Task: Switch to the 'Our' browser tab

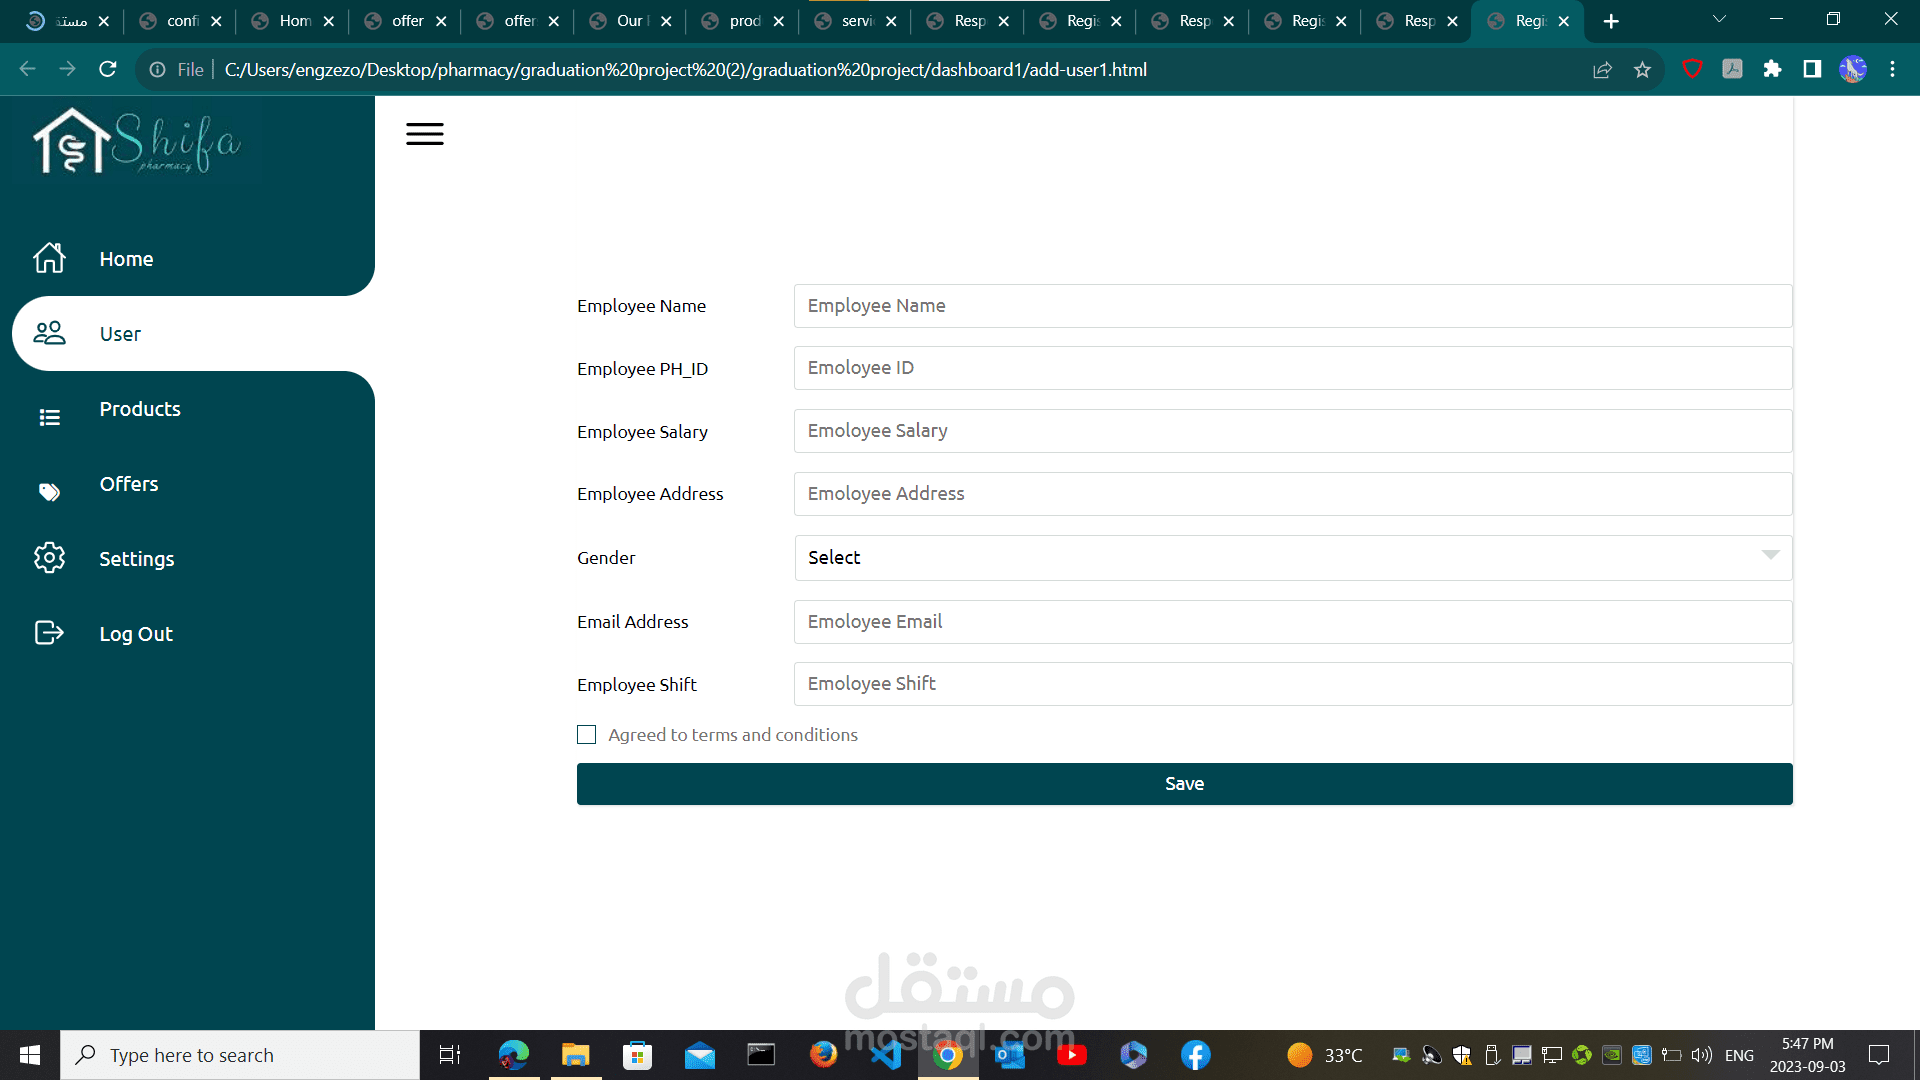Action: pyautogui.click(x=629, y=21)
